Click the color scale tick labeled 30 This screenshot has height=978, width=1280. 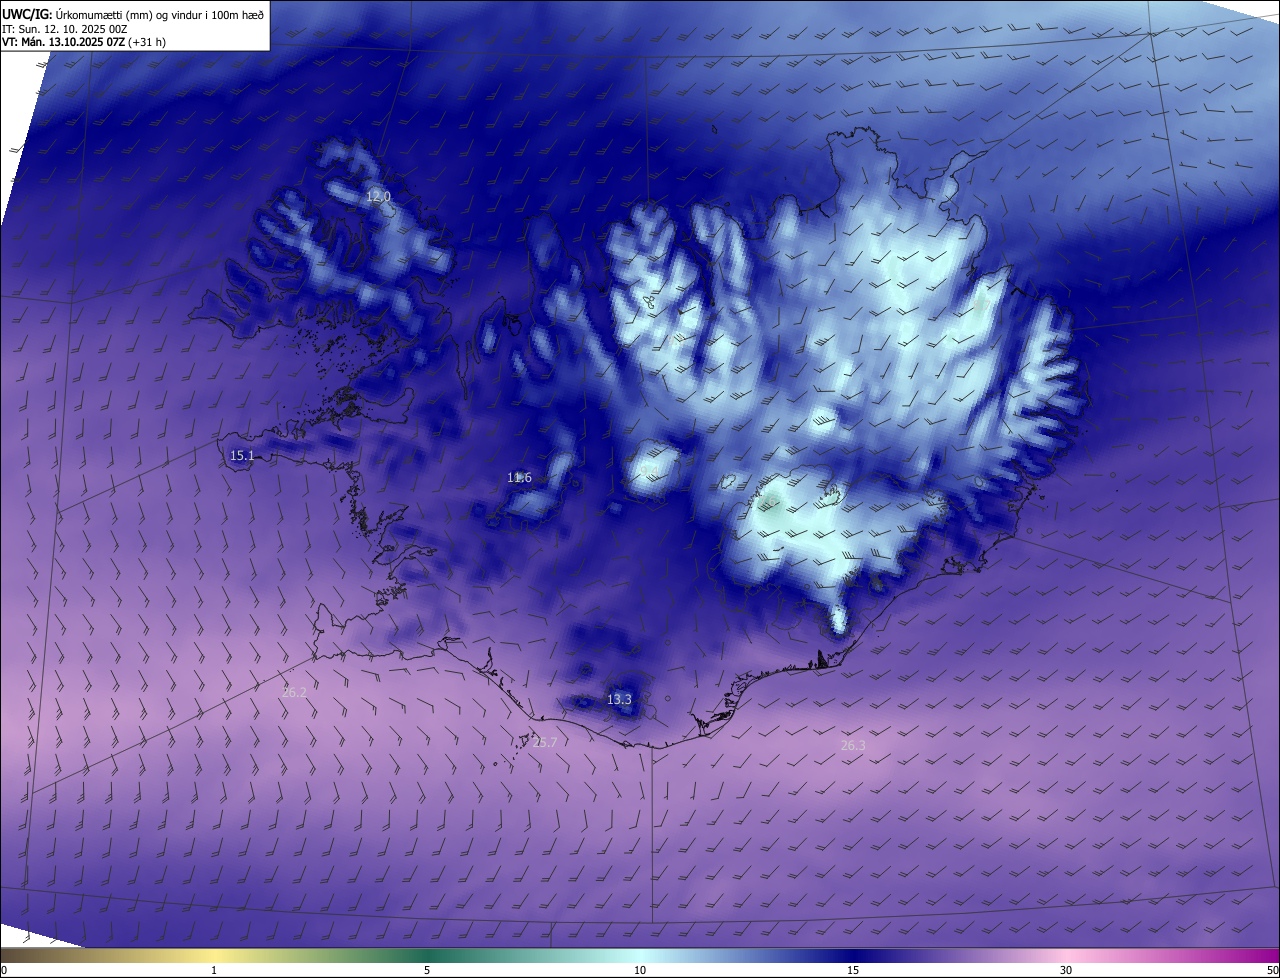1066,970
